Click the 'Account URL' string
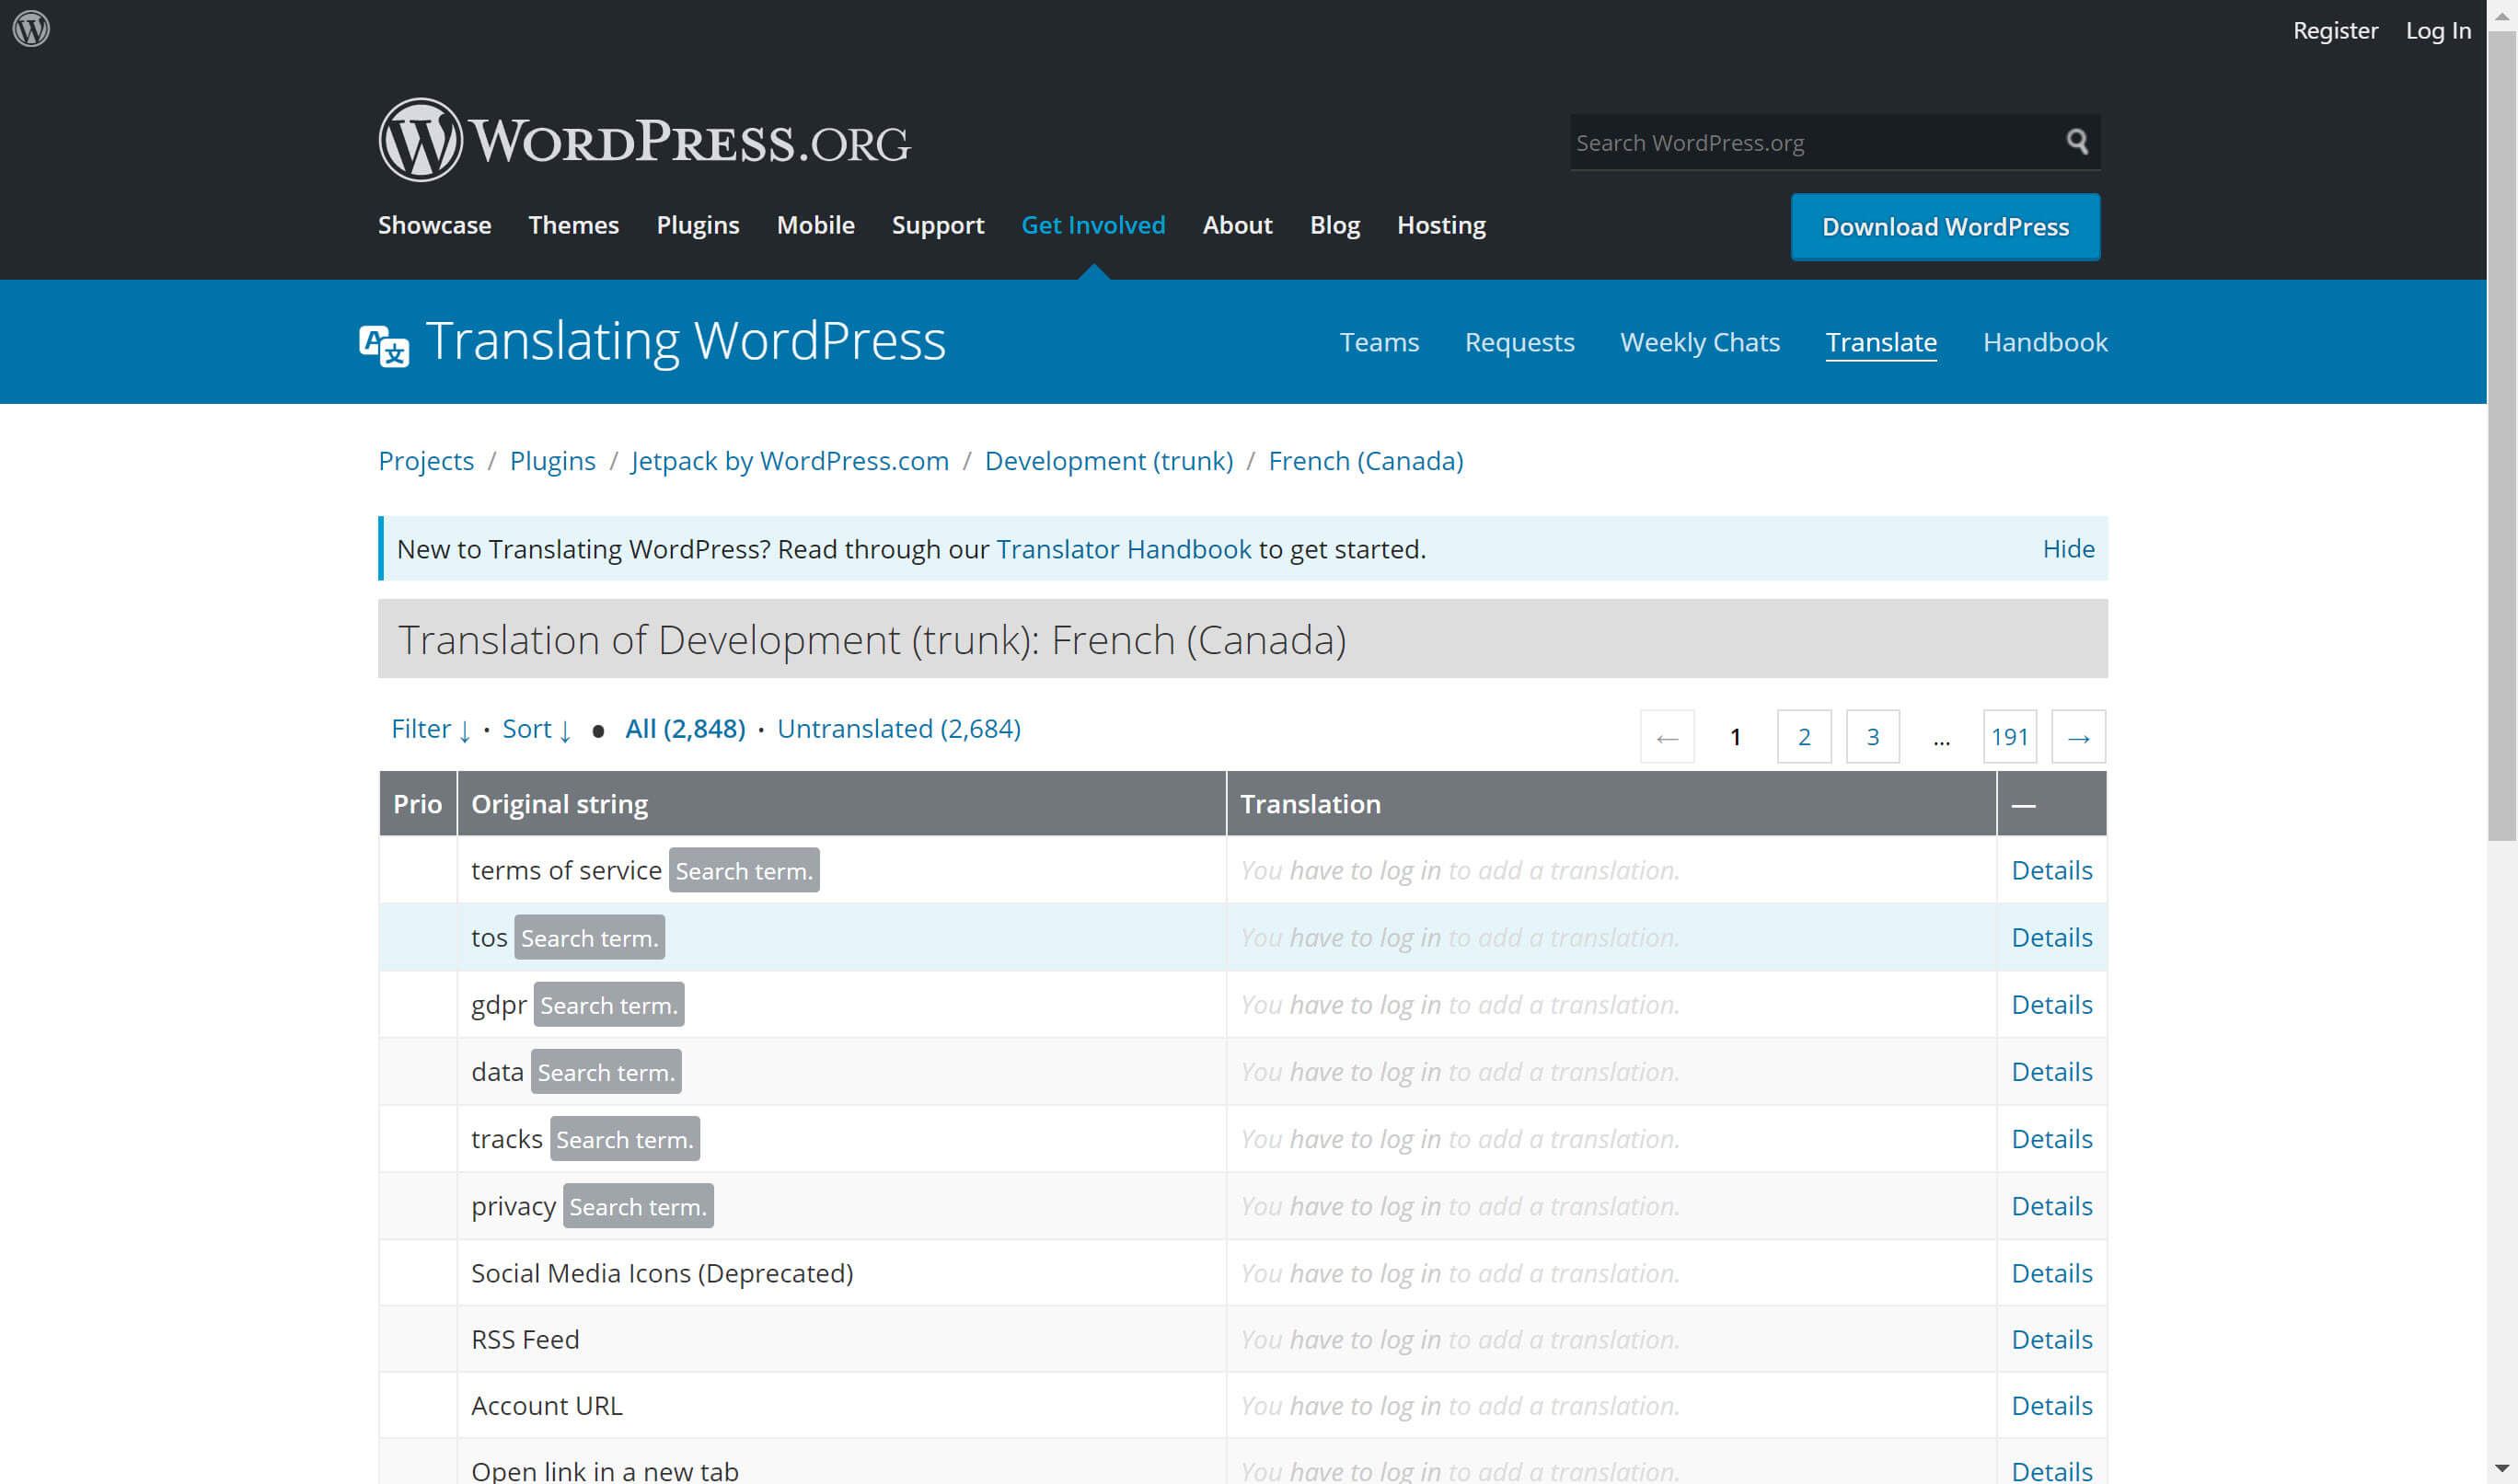The image size is (2518, 1484). (x=546, y=1406)
